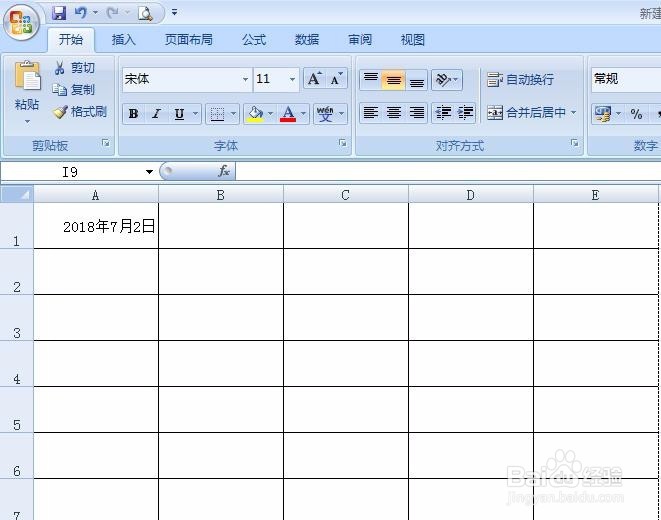
Task: Toggle underline formatting
Action: point(180,113)
